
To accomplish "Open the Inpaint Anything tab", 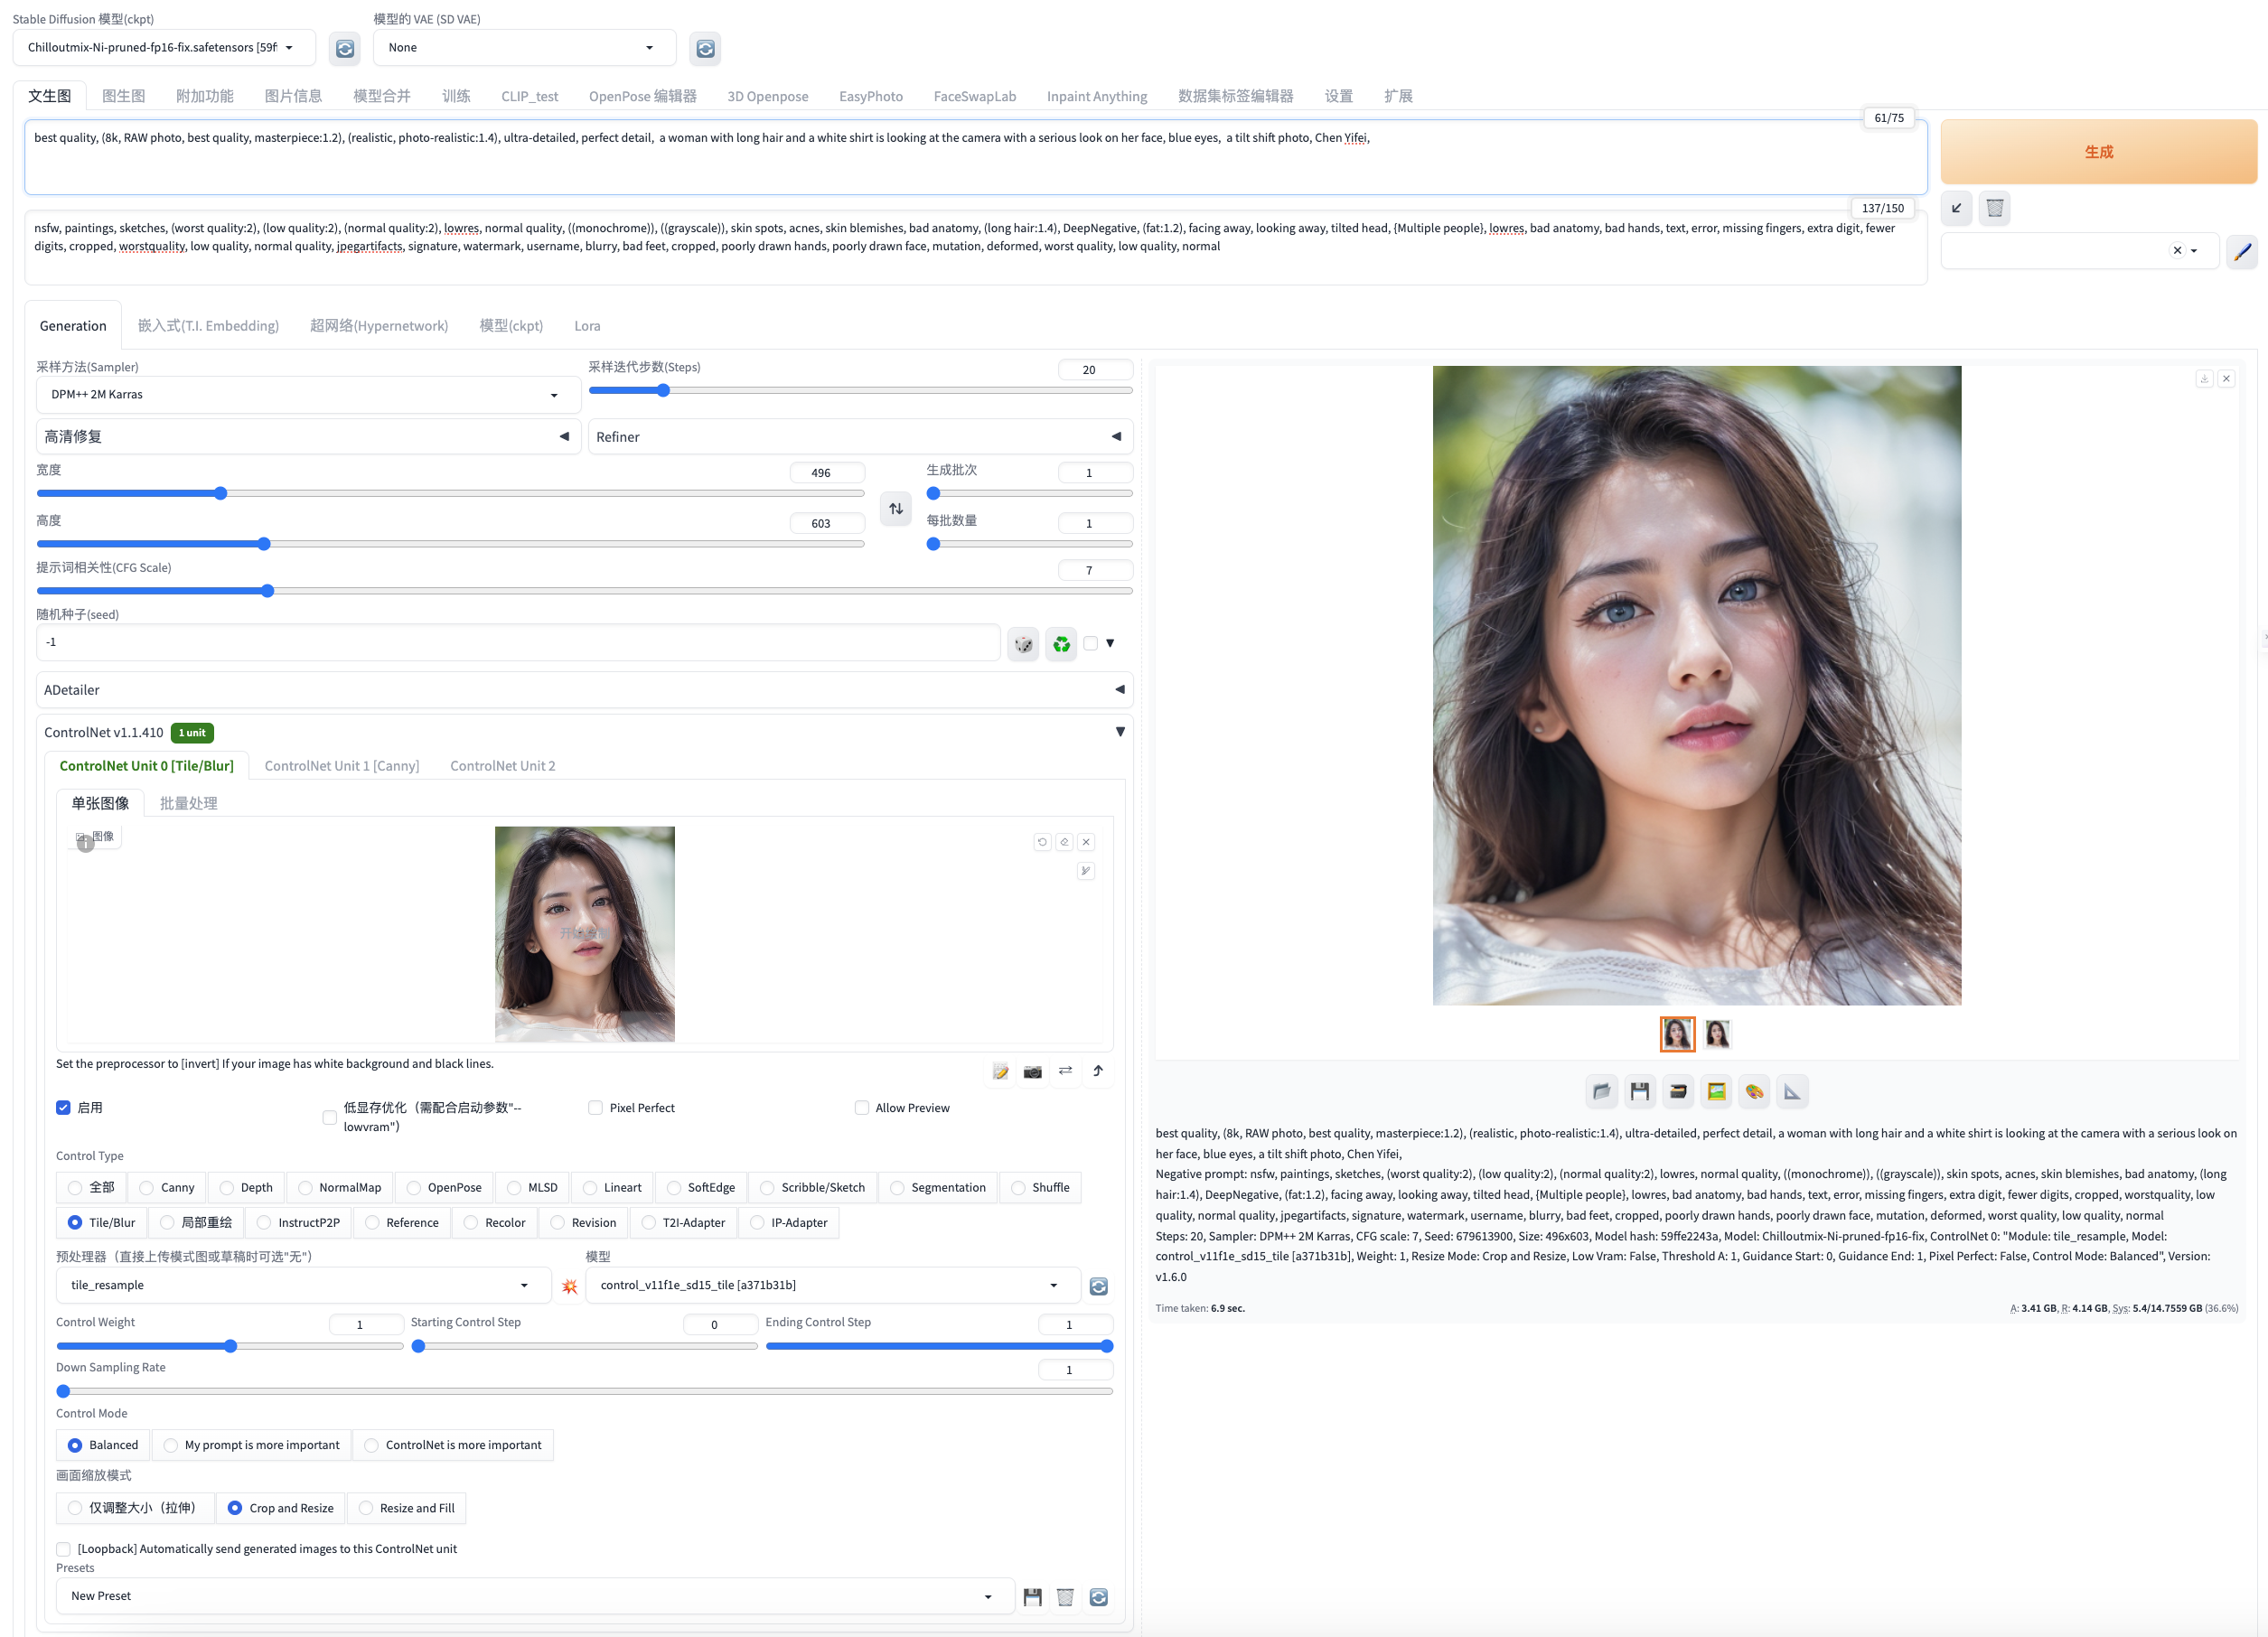I will click(1096, 96).
